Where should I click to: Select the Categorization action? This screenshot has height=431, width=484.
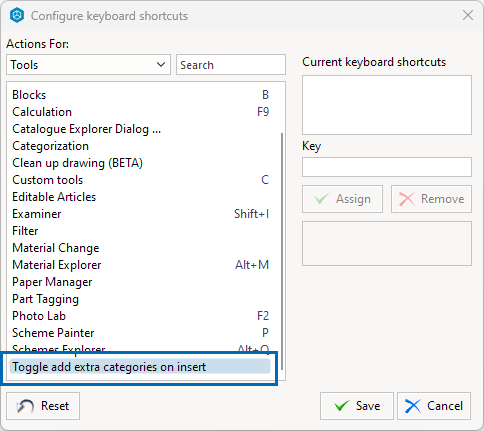point(140,146)
